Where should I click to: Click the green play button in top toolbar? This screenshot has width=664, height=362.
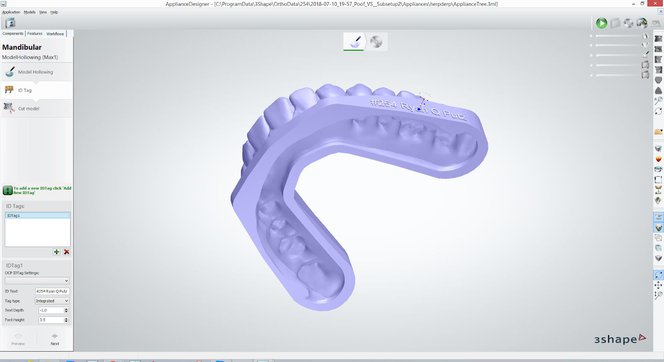tap(601, 23)
